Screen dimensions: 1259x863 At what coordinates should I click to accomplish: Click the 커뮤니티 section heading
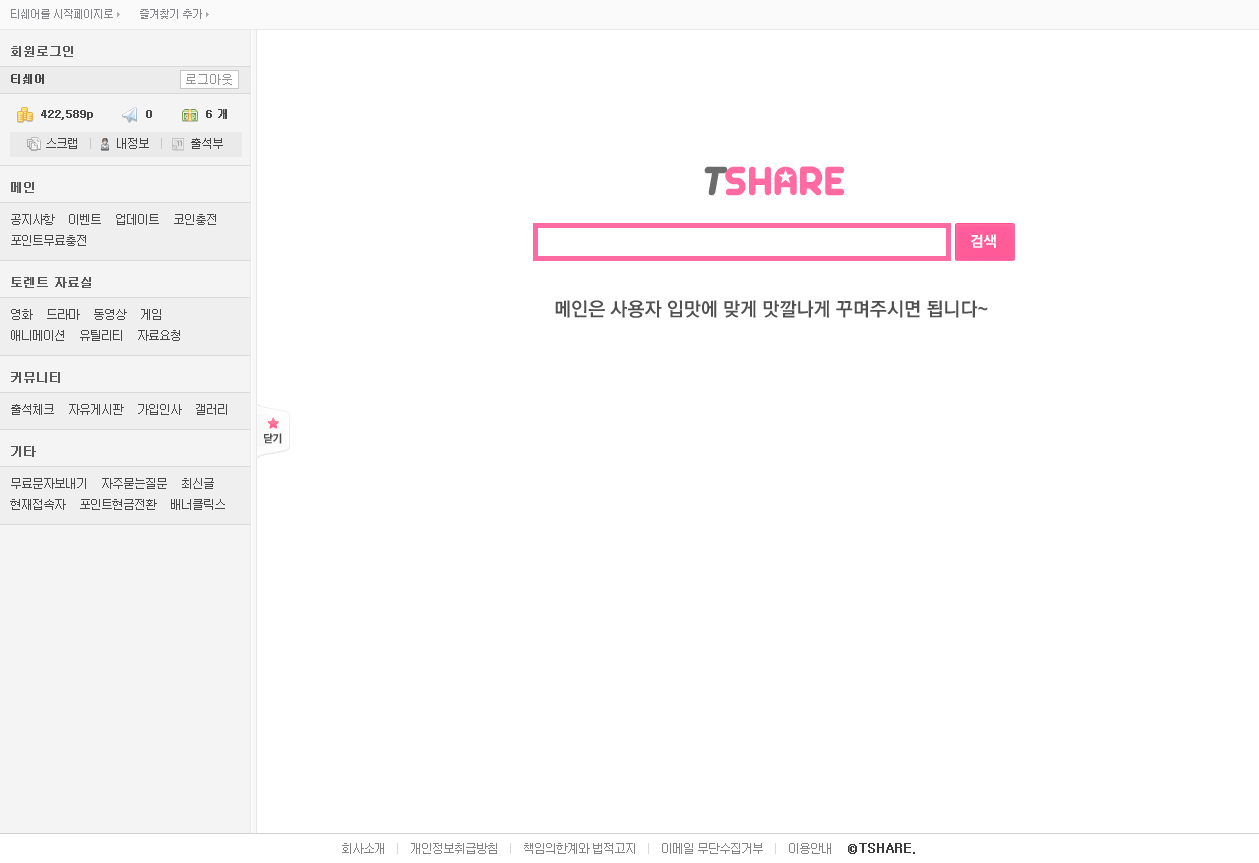36,377
